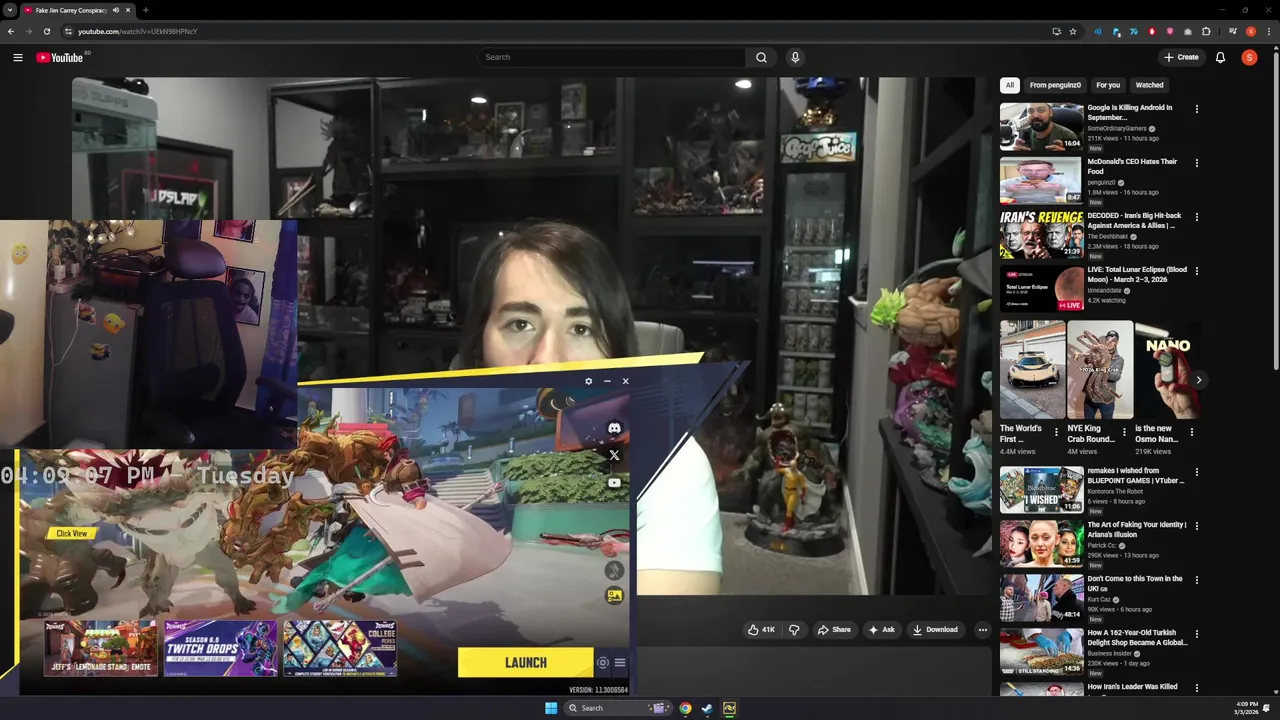Click the YouTube logo home link

(x=60, y=57)
